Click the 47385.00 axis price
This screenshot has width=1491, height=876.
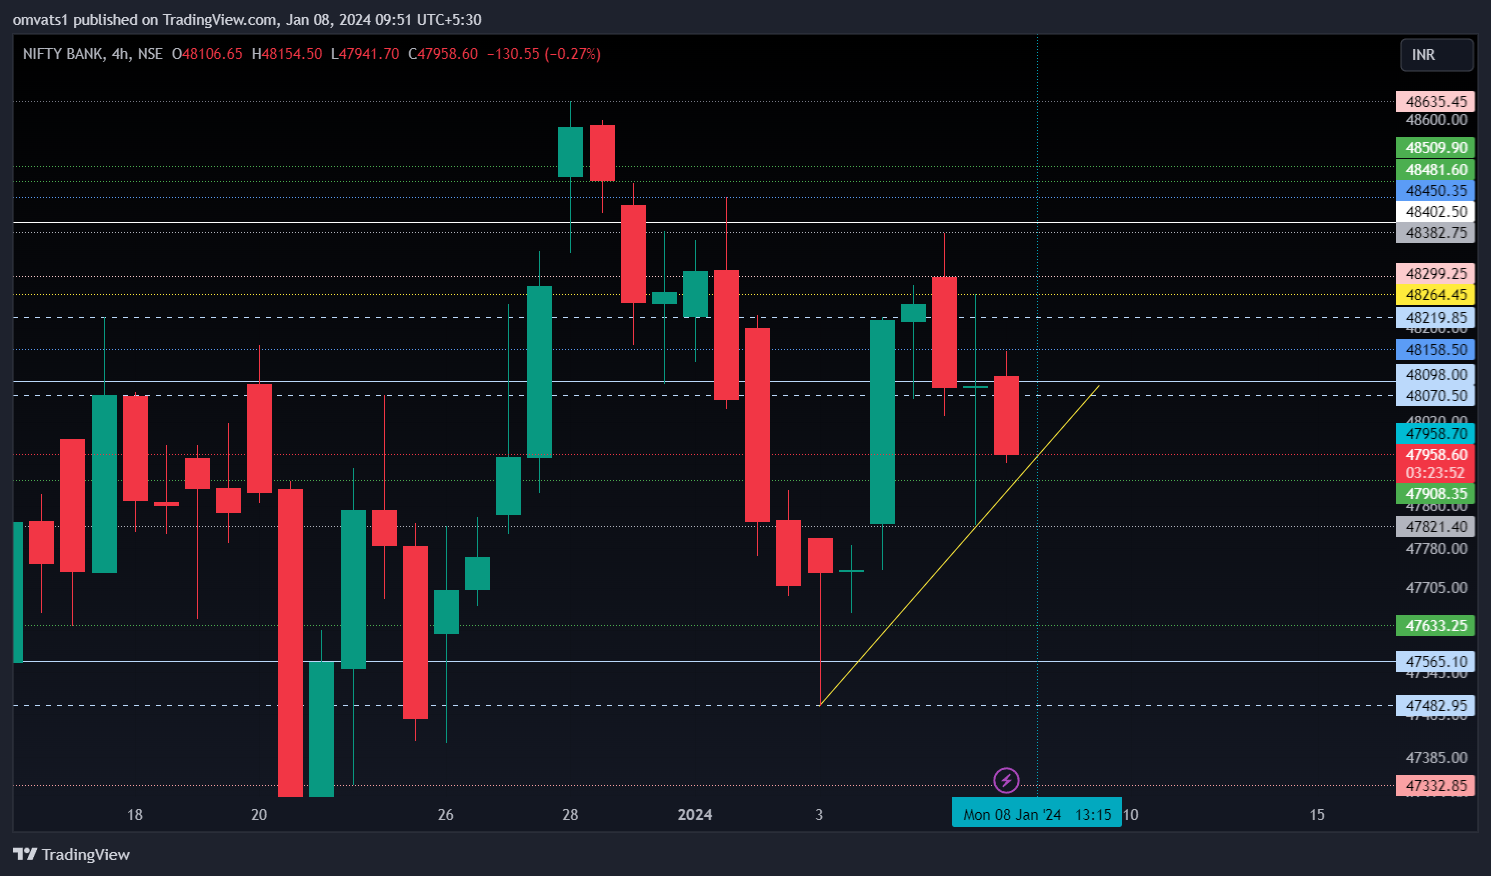tap(1436, 758)
